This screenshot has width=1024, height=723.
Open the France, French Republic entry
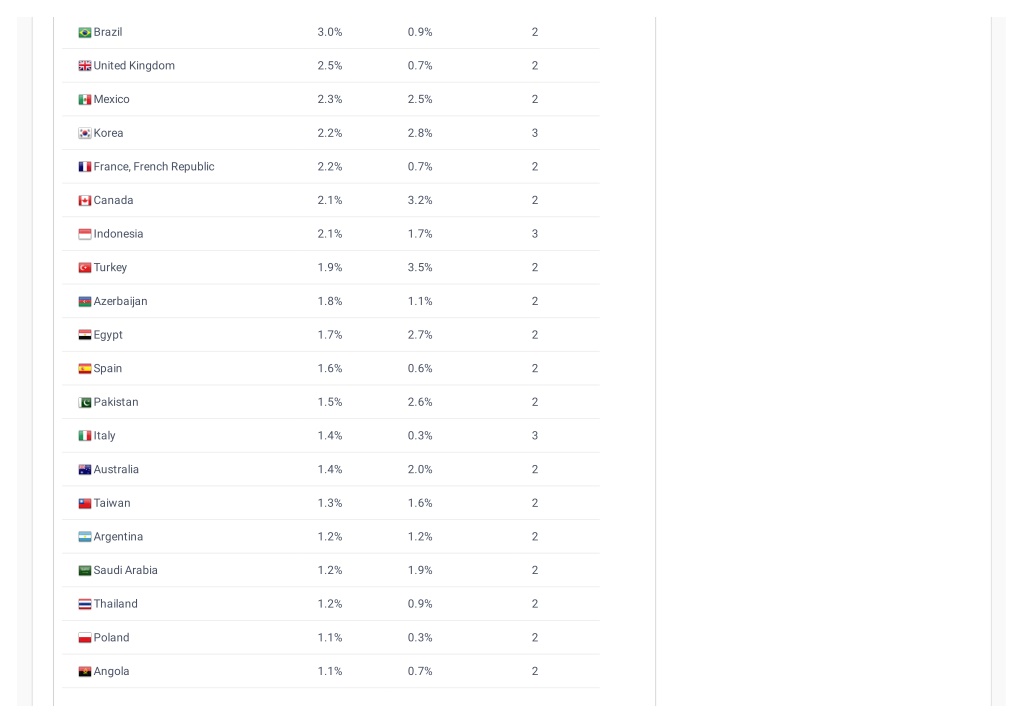(153, 167)
